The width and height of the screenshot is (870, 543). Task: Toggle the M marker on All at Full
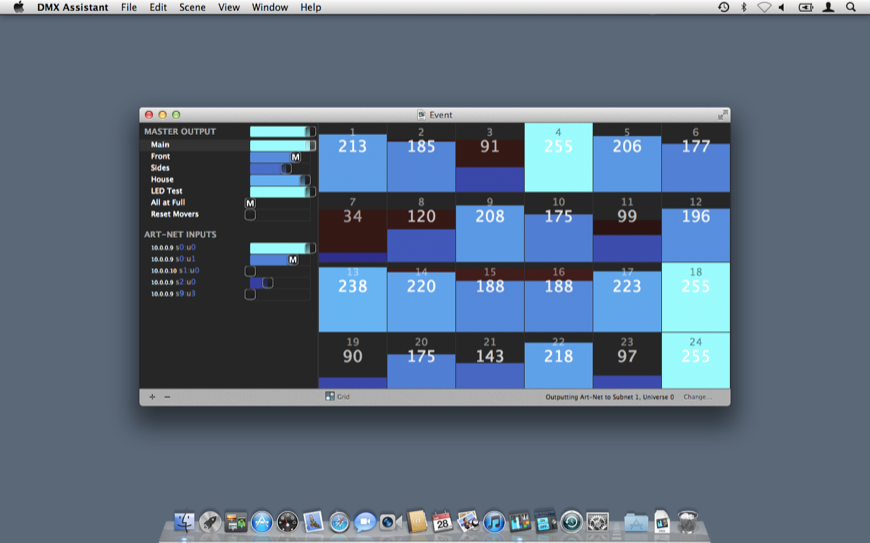tap(250, 203)
